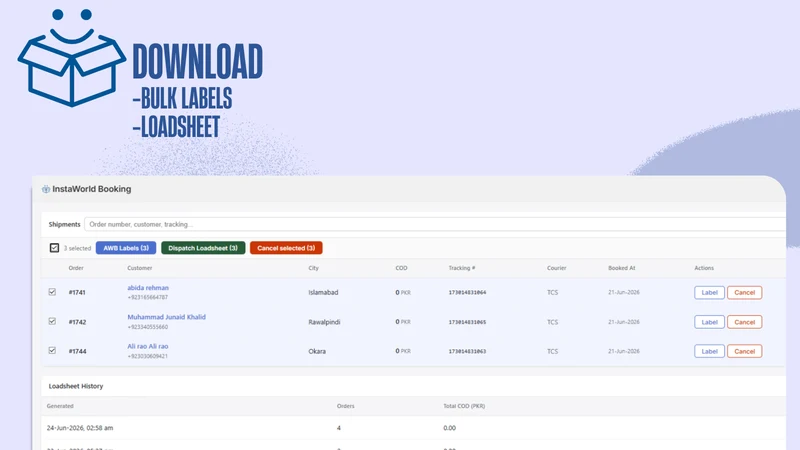Click the Okara city cell
This screenshot has width=800, height=450.
tap(317, 351)
